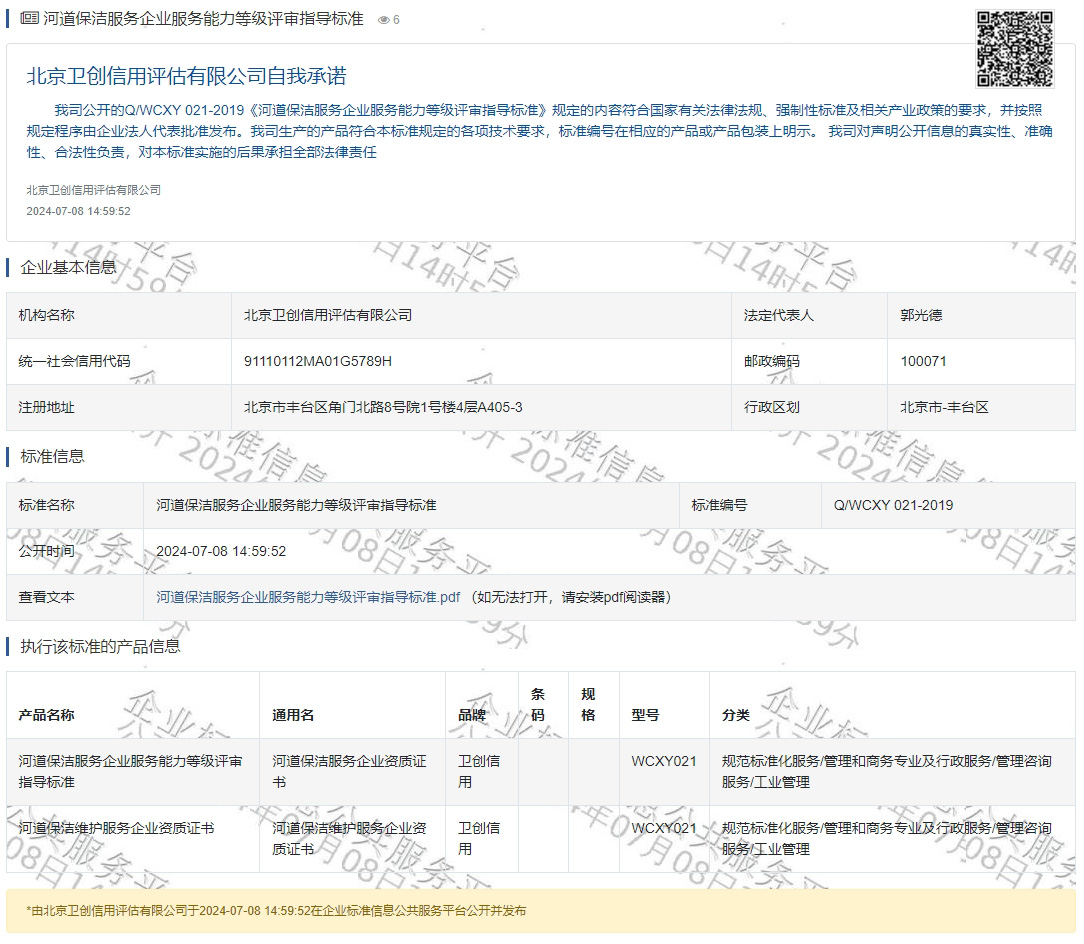The width and height of the screenshot is (1084, 944).
Task: Click the 标准信息 section heading
Action: (53, 456)
